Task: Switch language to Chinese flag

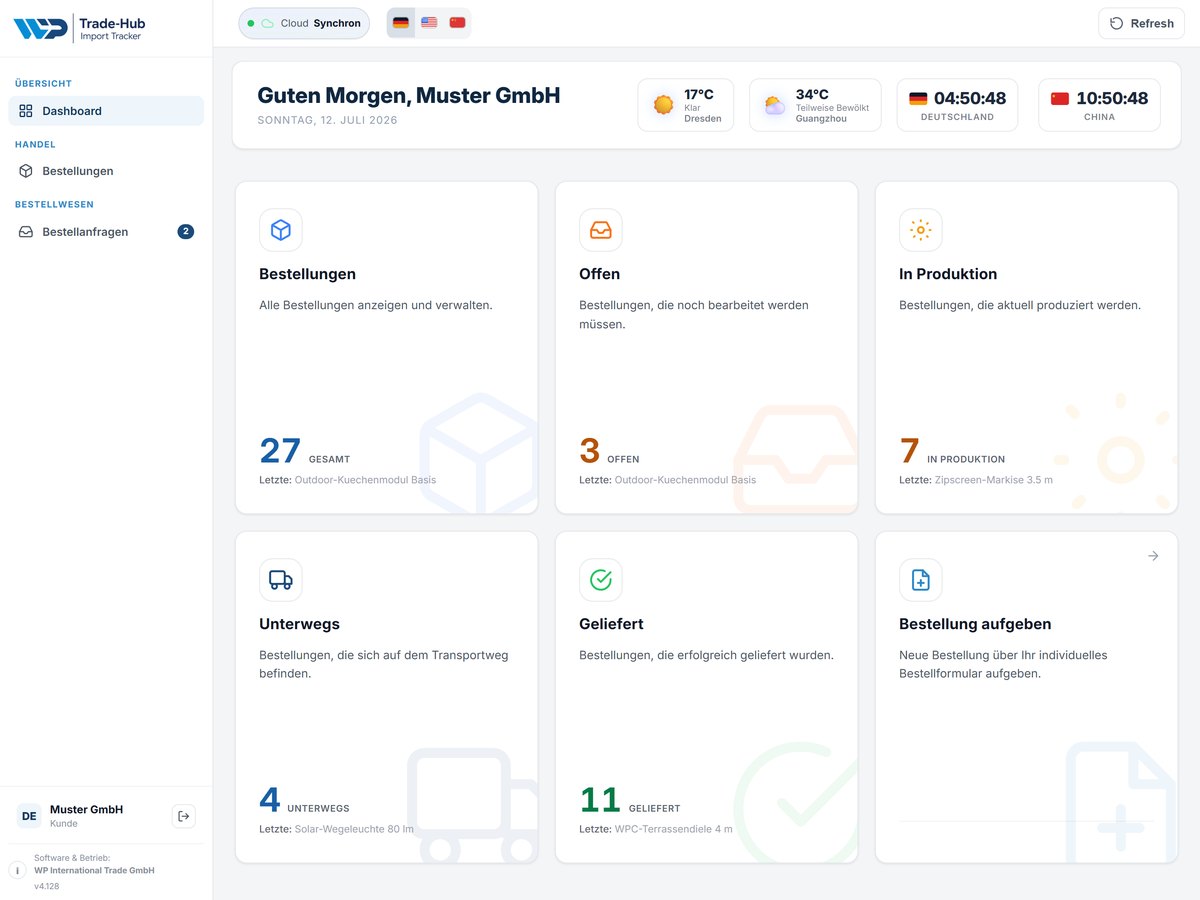Action: pyautogui.click(x=457, y=23)
